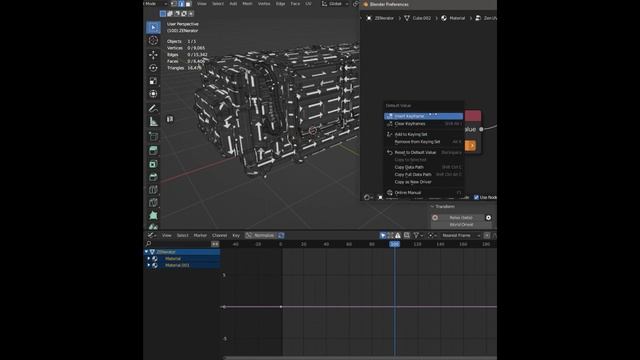640x360 pixels.
Task: Open the Add menu
Action: click(x=233, y=4)
